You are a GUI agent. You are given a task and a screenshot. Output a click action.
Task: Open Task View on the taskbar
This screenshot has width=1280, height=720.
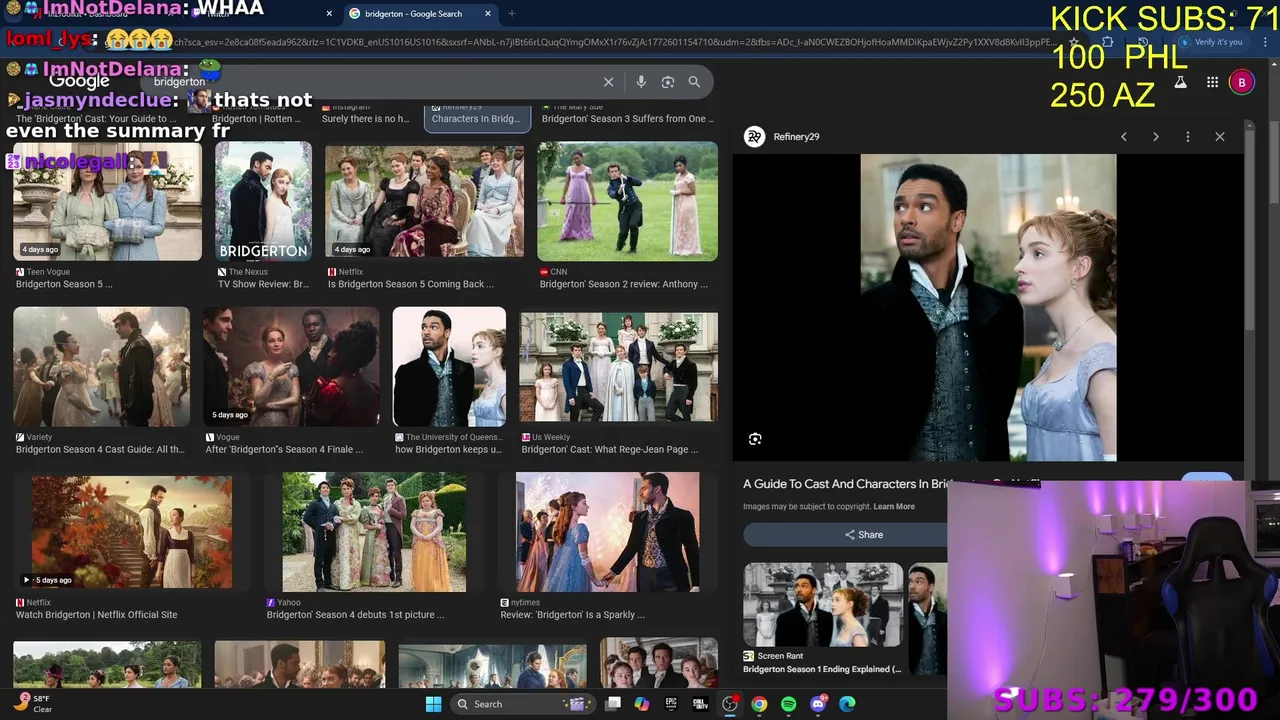click(x=613, y=704)
